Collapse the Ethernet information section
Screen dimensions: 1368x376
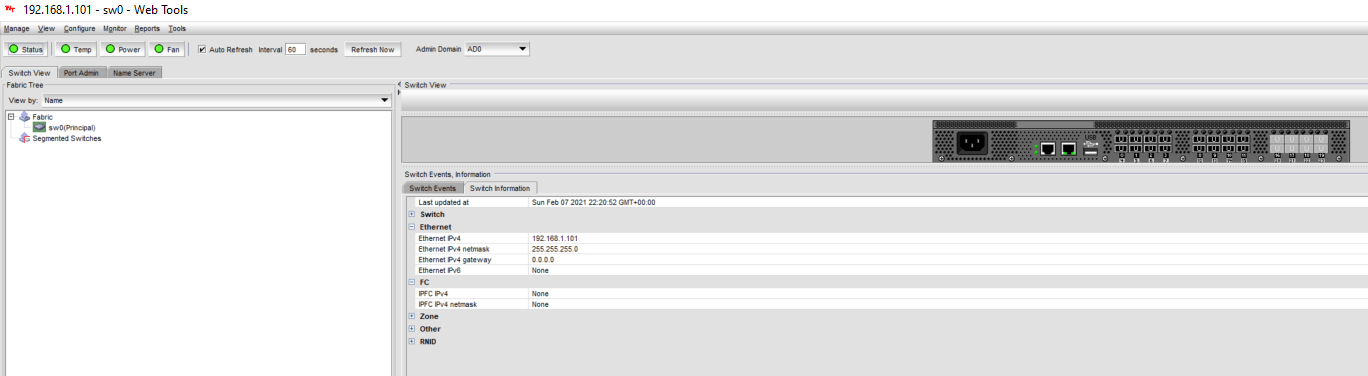pyautogui.click(x=411, y=227)
